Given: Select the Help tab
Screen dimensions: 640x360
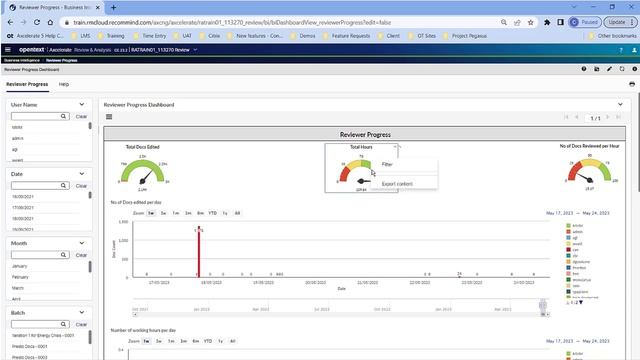Looking at the screenshot, I should click(64, 84).
